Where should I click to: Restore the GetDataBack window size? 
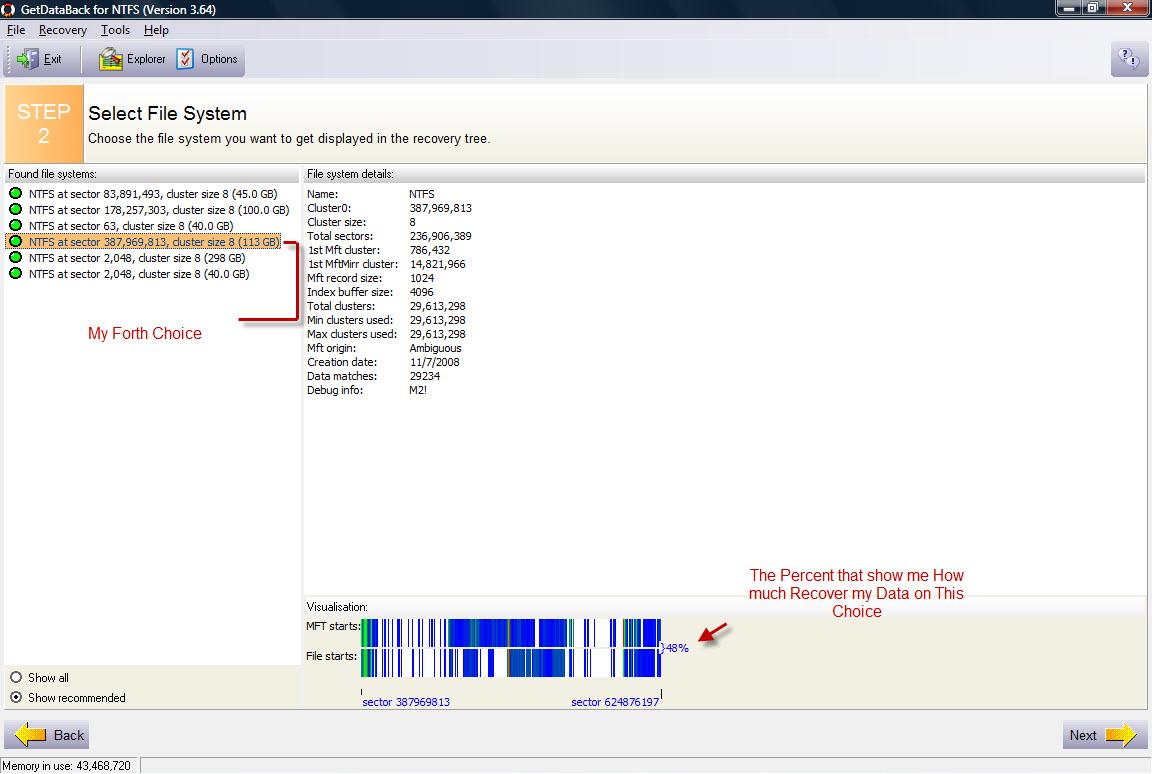tap(1092, 8)
